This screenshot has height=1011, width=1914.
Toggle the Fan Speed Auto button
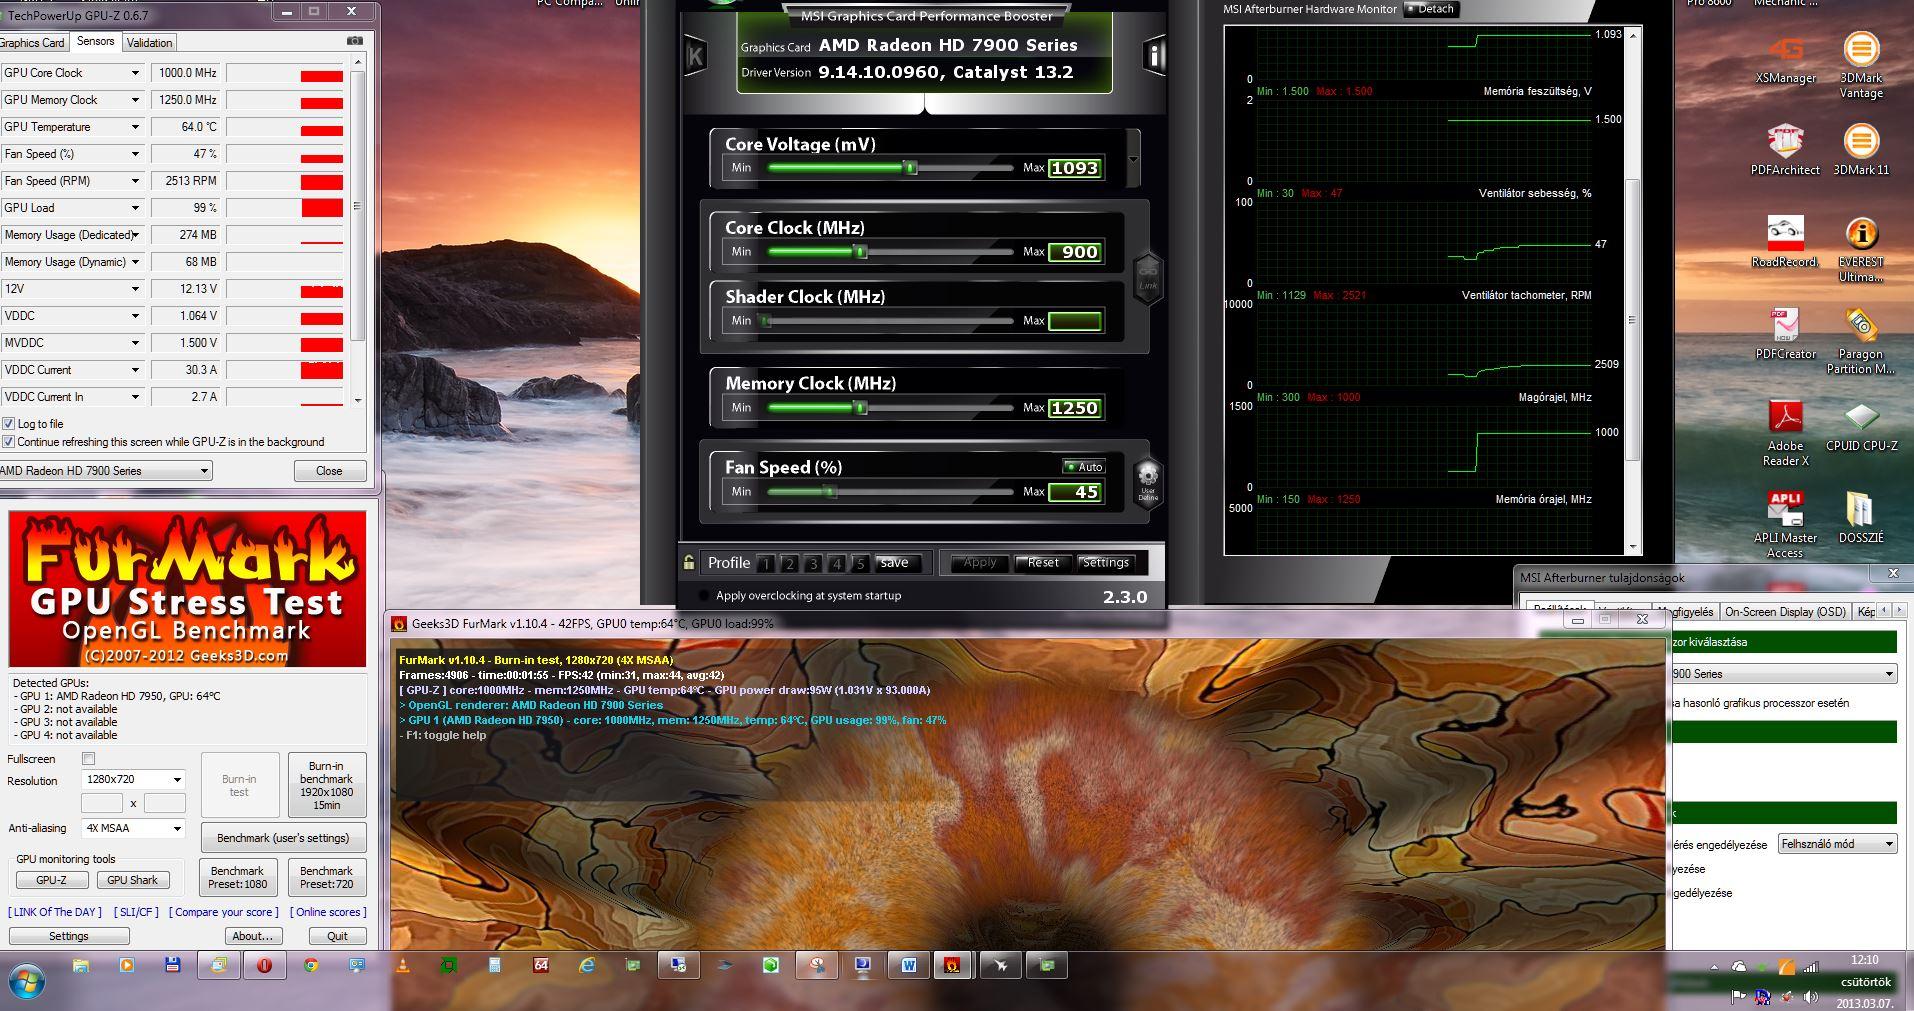pyautogui.click(x=1084, y=467)
